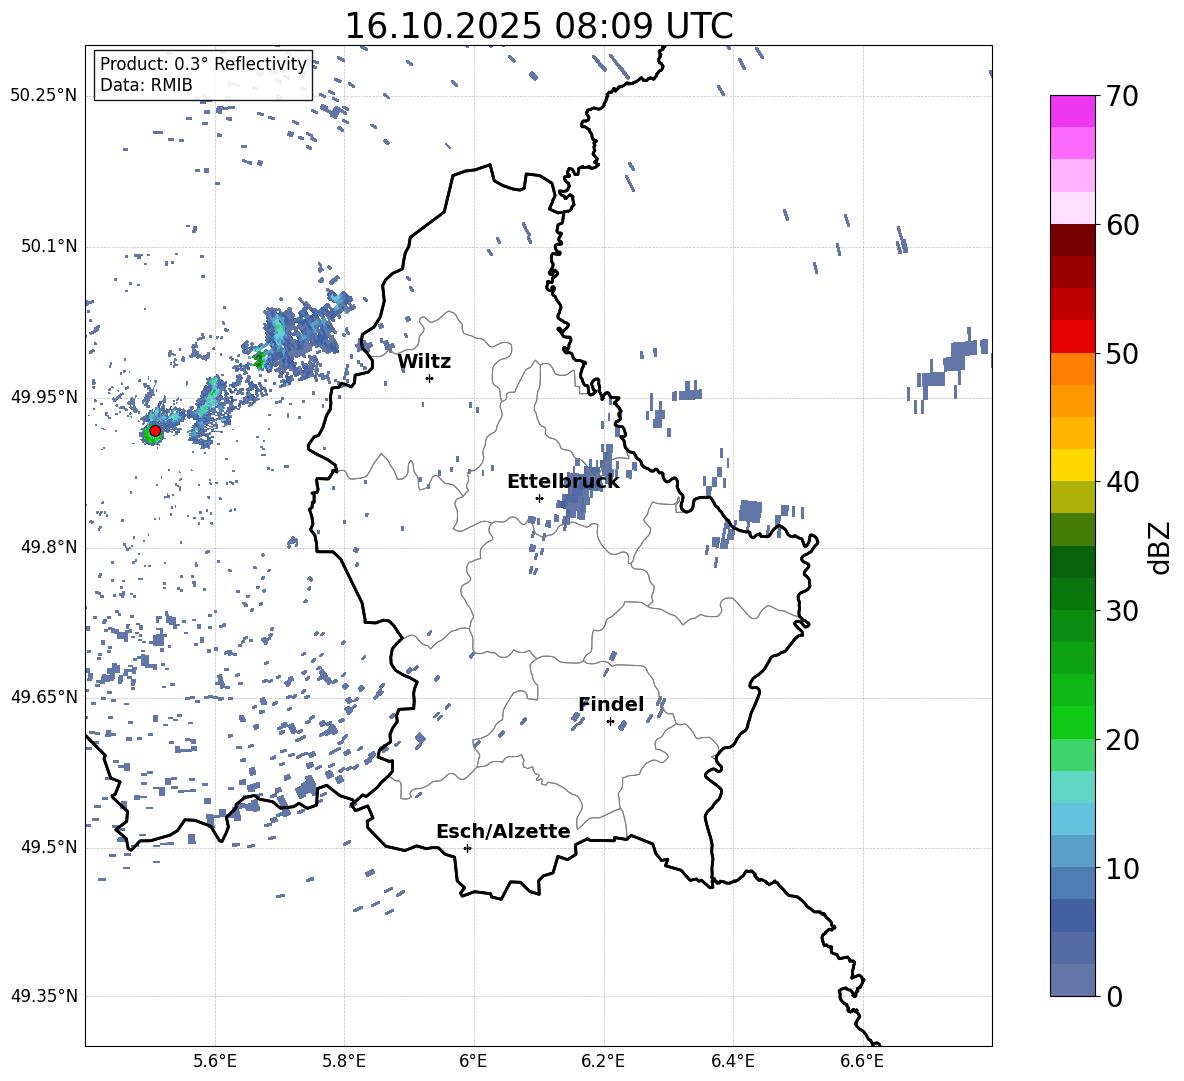
Task: Click the Data: RMIB text
Action: [x=146, y=85]
